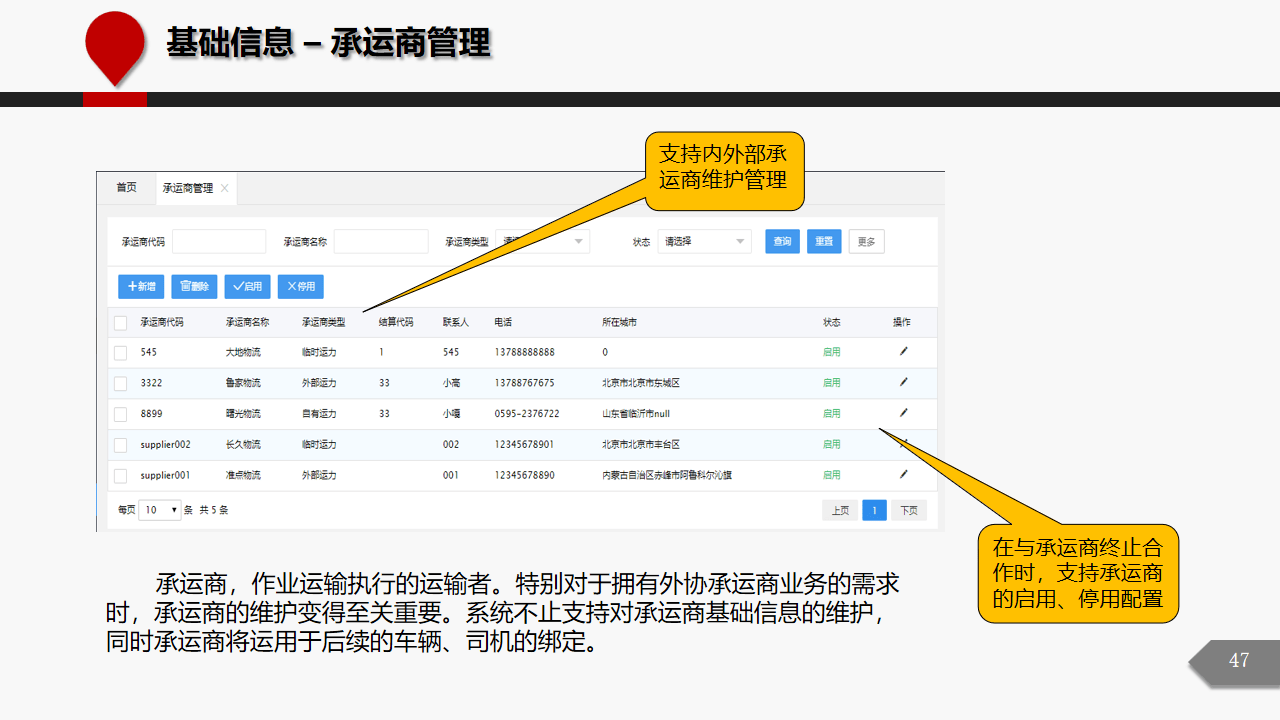Focus the 承运商名称 search input
The image size is (1280, 720).
pos(381,241)
